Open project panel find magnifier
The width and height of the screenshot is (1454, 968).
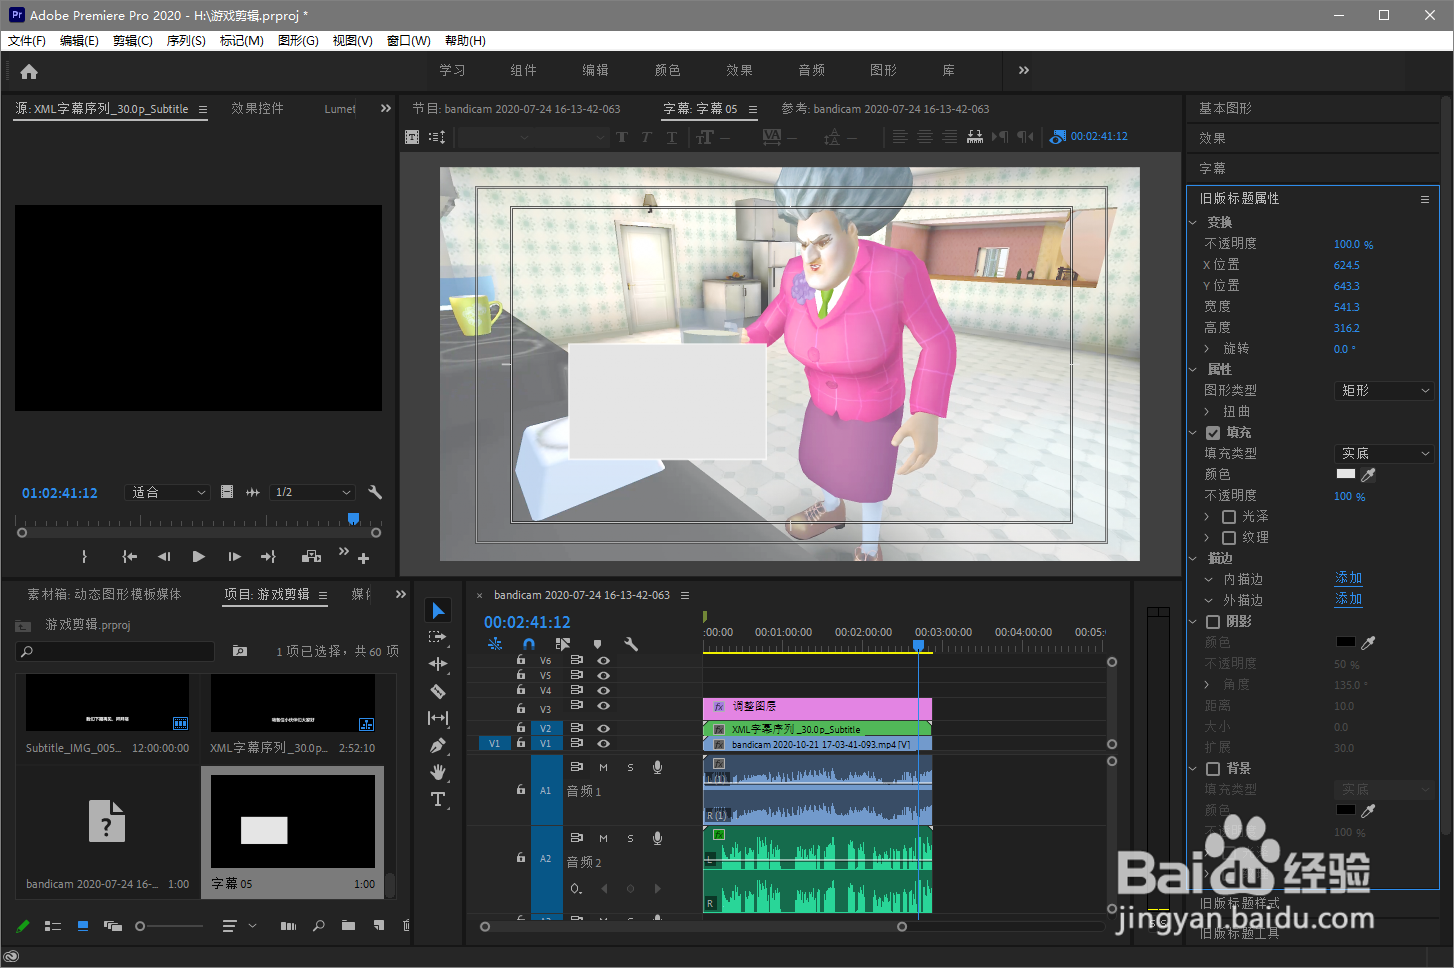318,926
